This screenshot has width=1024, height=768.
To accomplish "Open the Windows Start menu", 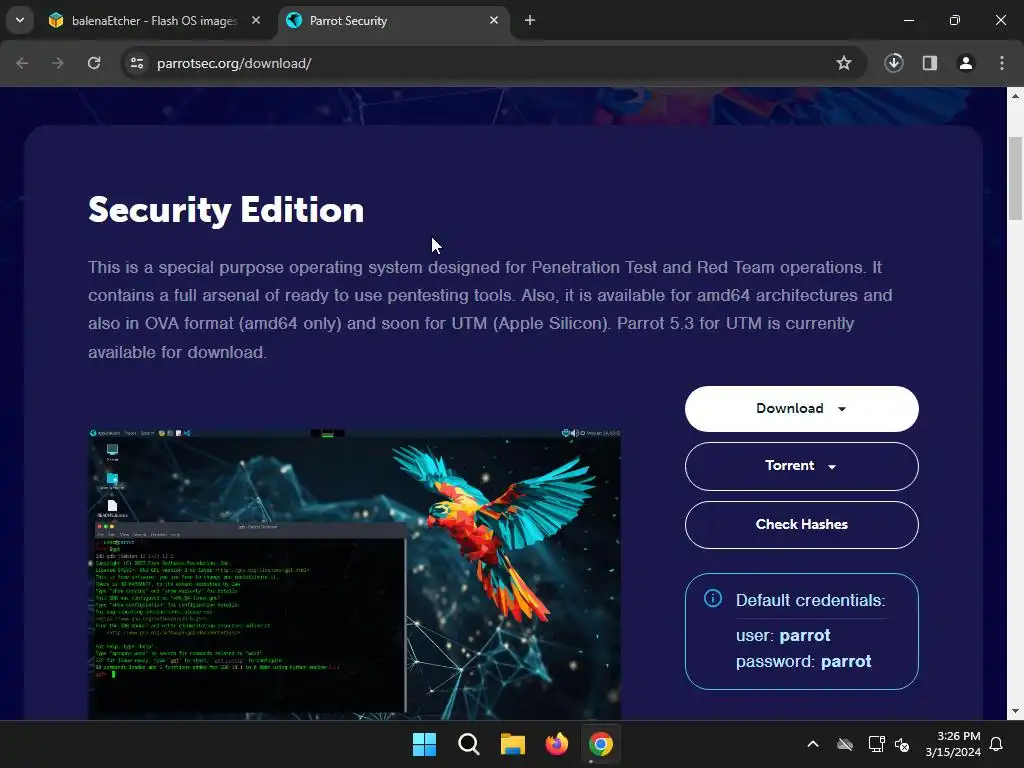I will click(x=424, y=744).
